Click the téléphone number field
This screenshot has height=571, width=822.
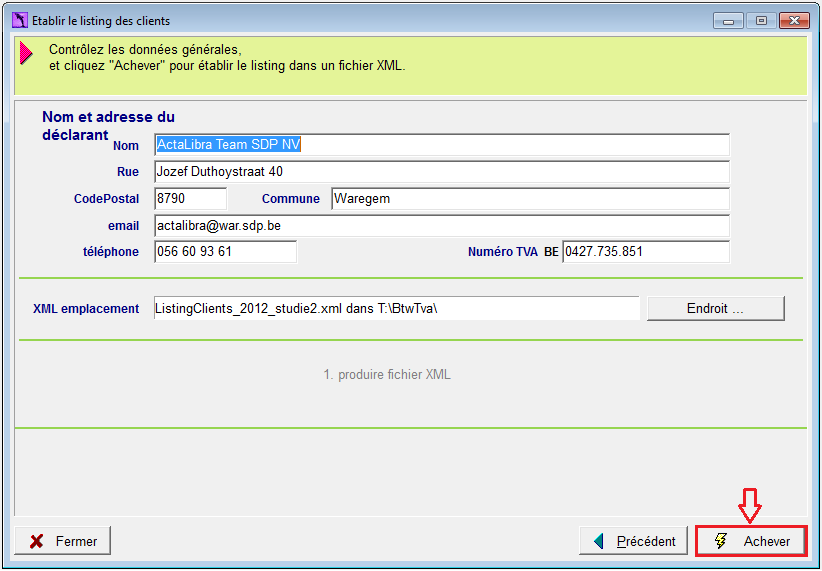pos(225,252)
